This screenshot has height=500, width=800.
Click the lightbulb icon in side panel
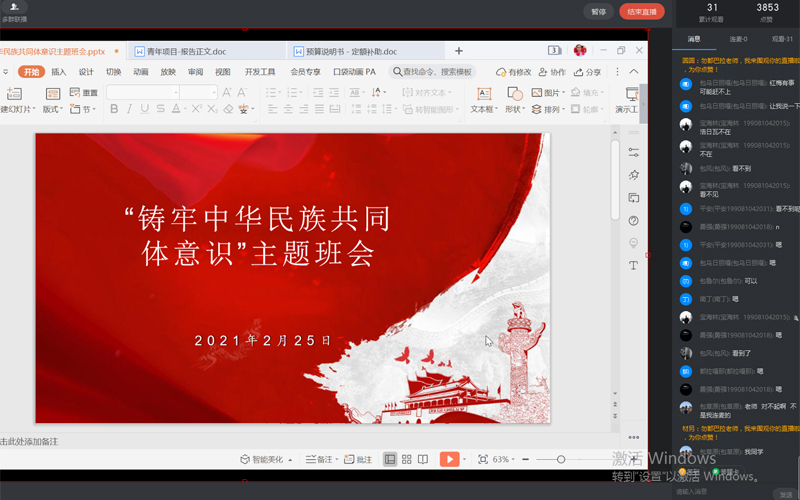(634, 243)
